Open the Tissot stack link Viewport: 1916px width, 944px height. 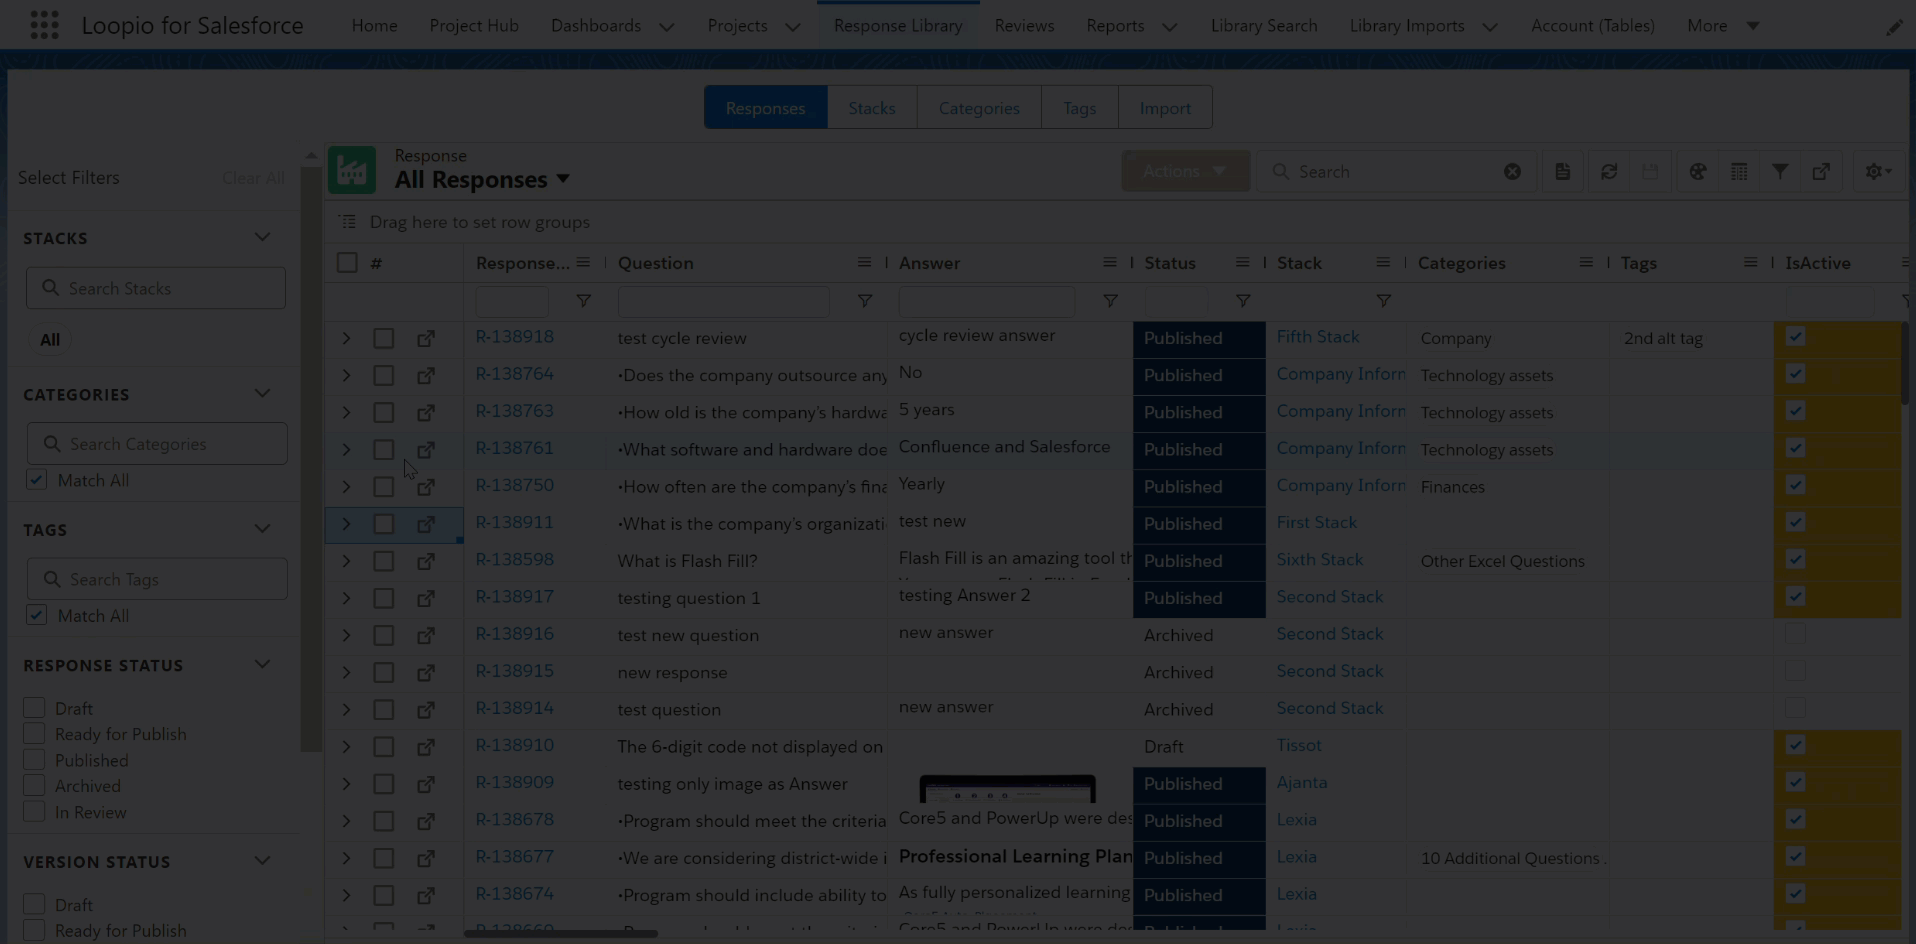[1299, 745]
